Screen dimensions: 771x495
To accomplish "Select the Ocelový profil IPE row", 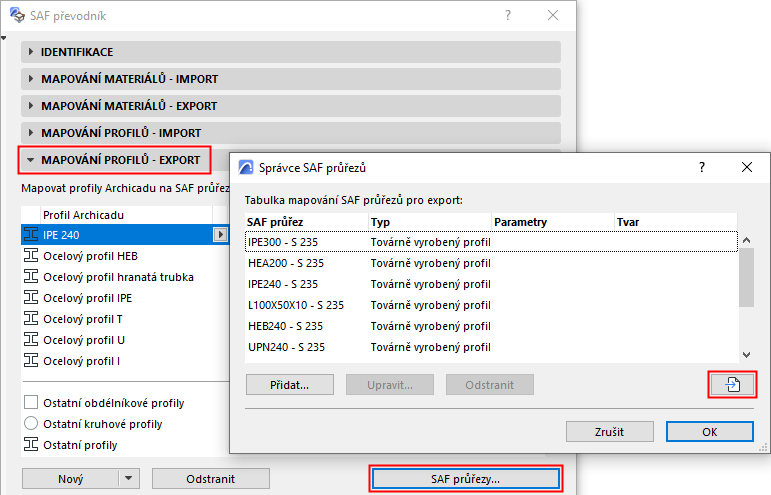I will coord(125,297).
